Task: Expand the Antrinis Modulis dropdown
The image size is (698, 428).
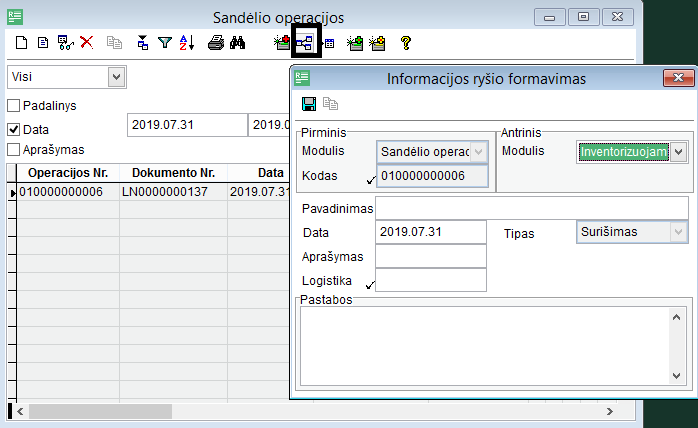Action: 679,152
